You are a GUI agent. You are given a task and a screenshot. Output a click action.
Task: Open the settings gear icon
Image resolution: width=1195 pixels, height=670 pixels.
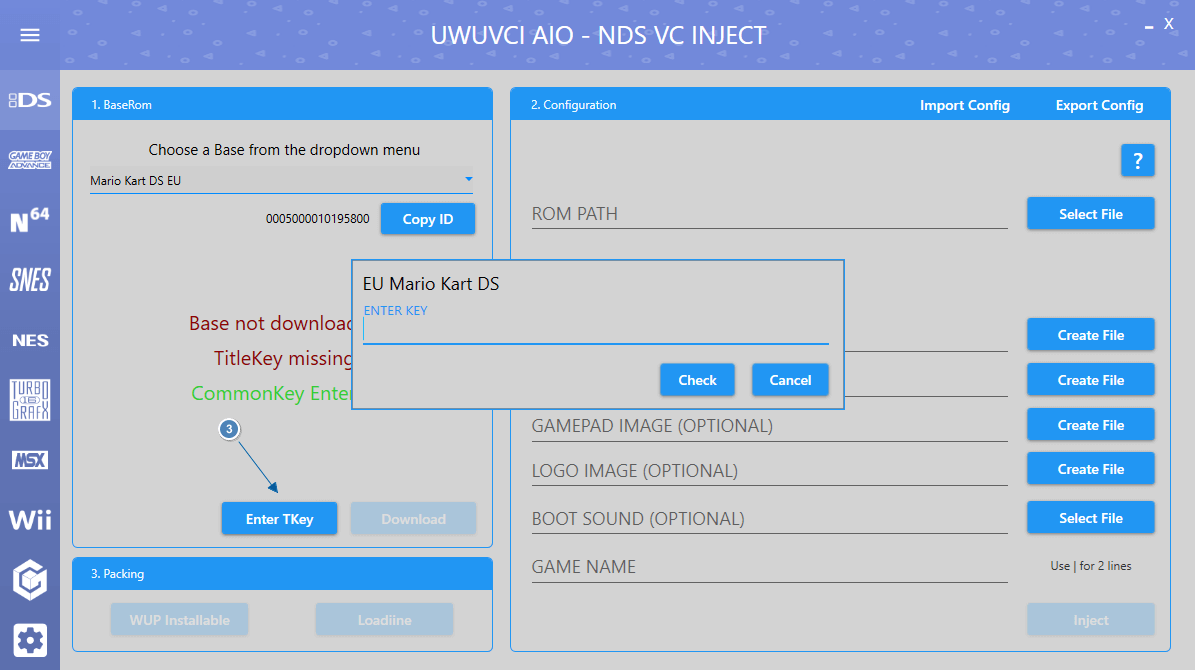pos(30,640)
